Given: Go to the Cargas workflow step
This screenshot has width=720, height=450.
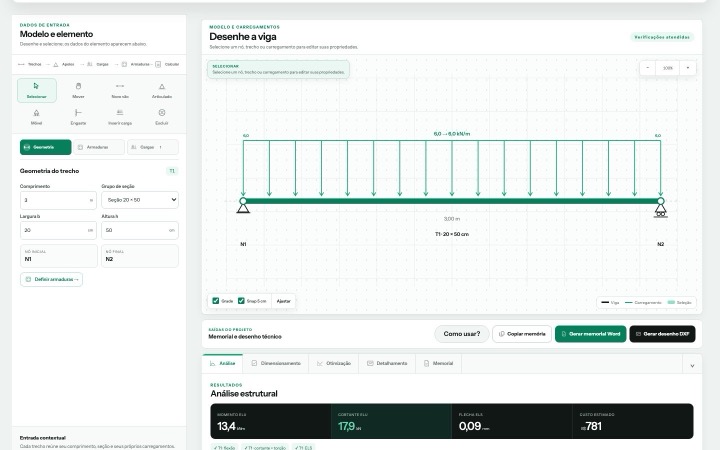Looking at the screenshot, I should 98,64.
